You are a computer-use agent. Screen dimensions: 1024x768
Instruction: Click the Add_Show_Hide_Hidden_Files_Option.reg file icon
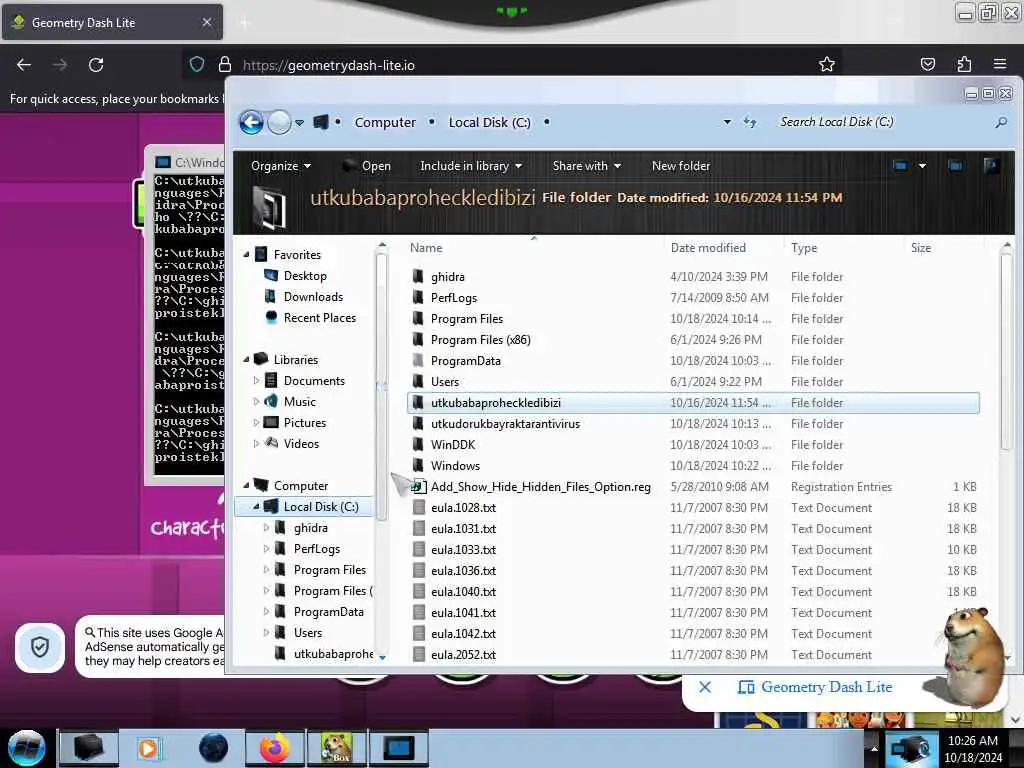pyautogui.click(x=419, y=487)
